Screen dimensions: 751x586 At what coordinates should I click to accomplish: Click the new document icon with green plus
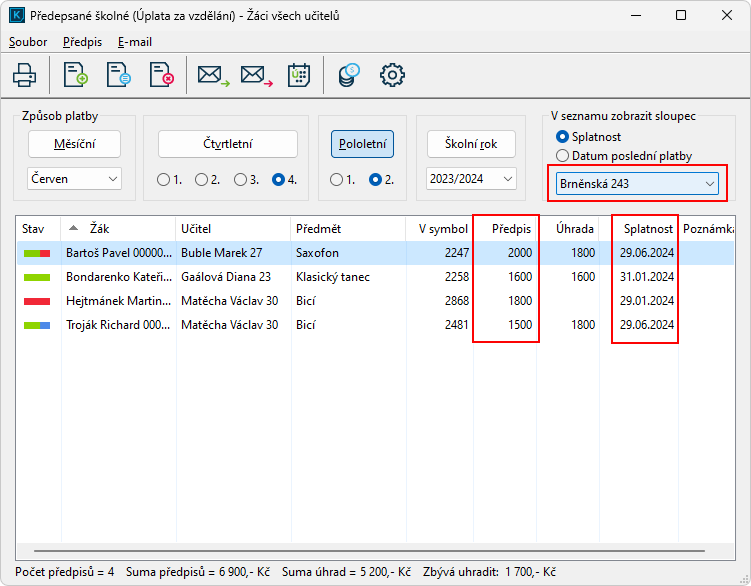75,75
